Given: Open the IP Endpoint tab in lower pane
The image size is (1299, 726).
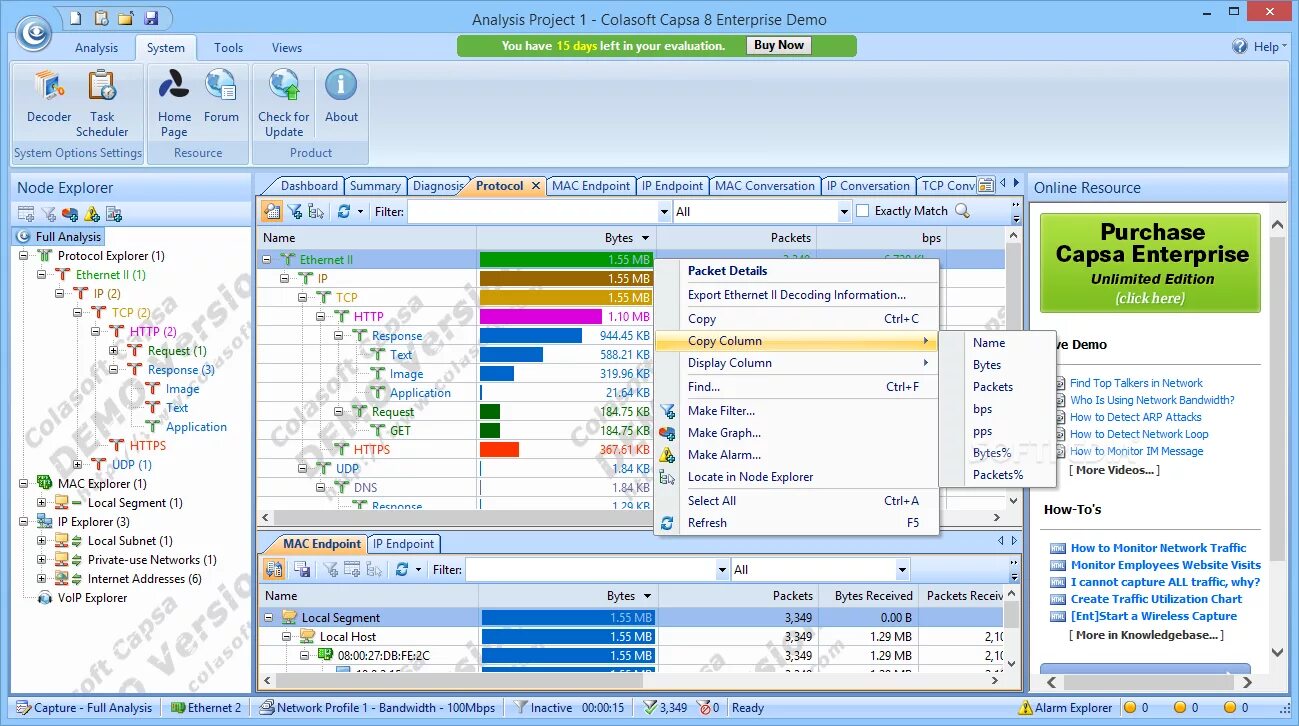Looking at the screenshot, I should pyautogui.click(x=404, y=544).
